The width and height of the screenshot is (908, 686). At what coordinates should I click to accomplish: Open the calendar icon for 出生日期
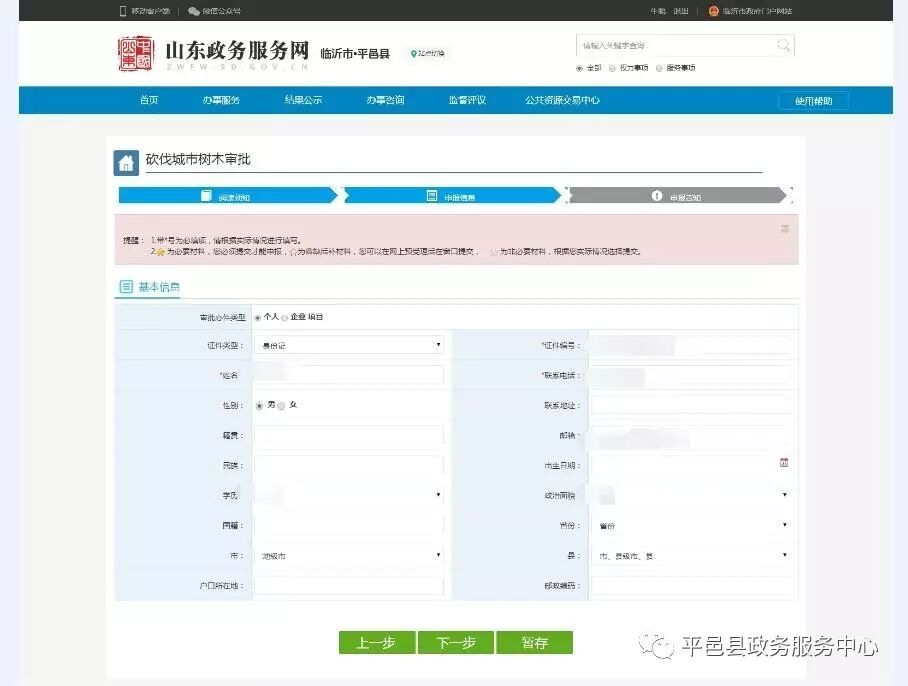click(785, 464)
